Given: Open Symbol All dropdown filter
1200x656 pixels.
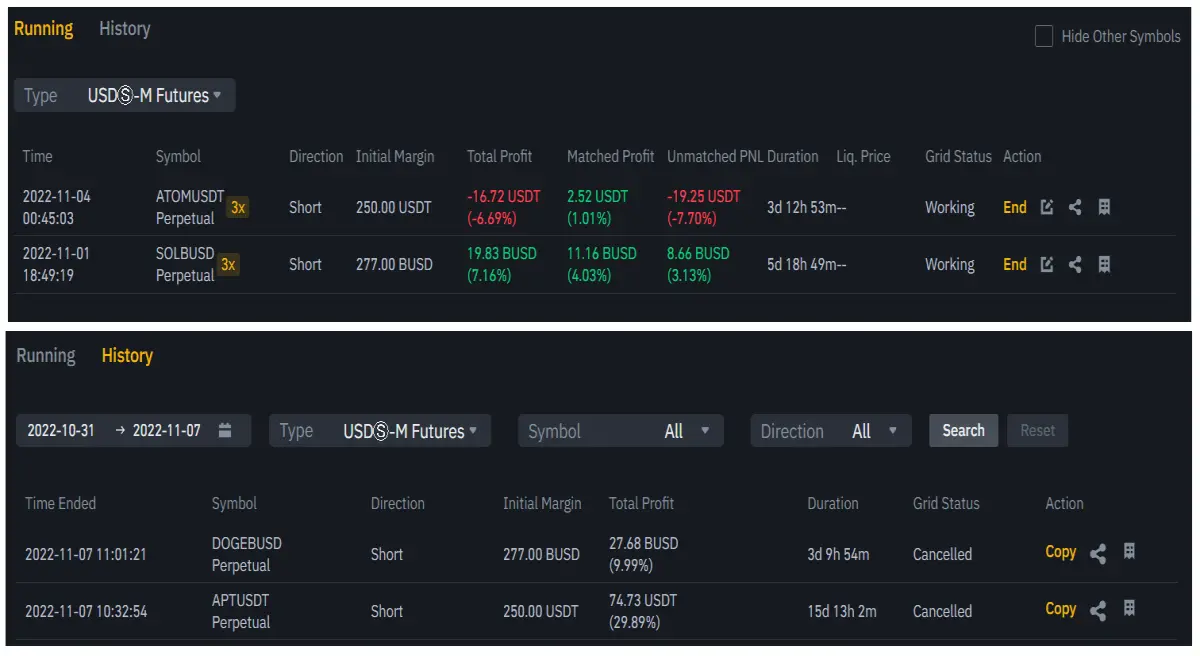Looking at the screenshot, I should 620,431.
